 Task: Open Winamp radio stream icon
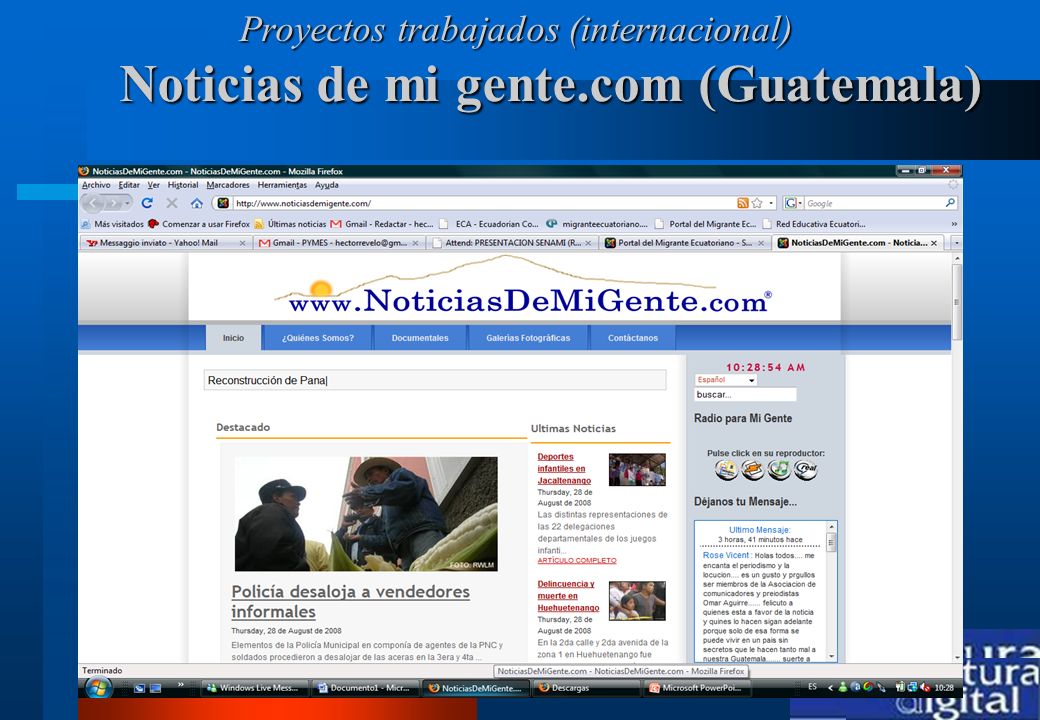(x=752, y=470)
